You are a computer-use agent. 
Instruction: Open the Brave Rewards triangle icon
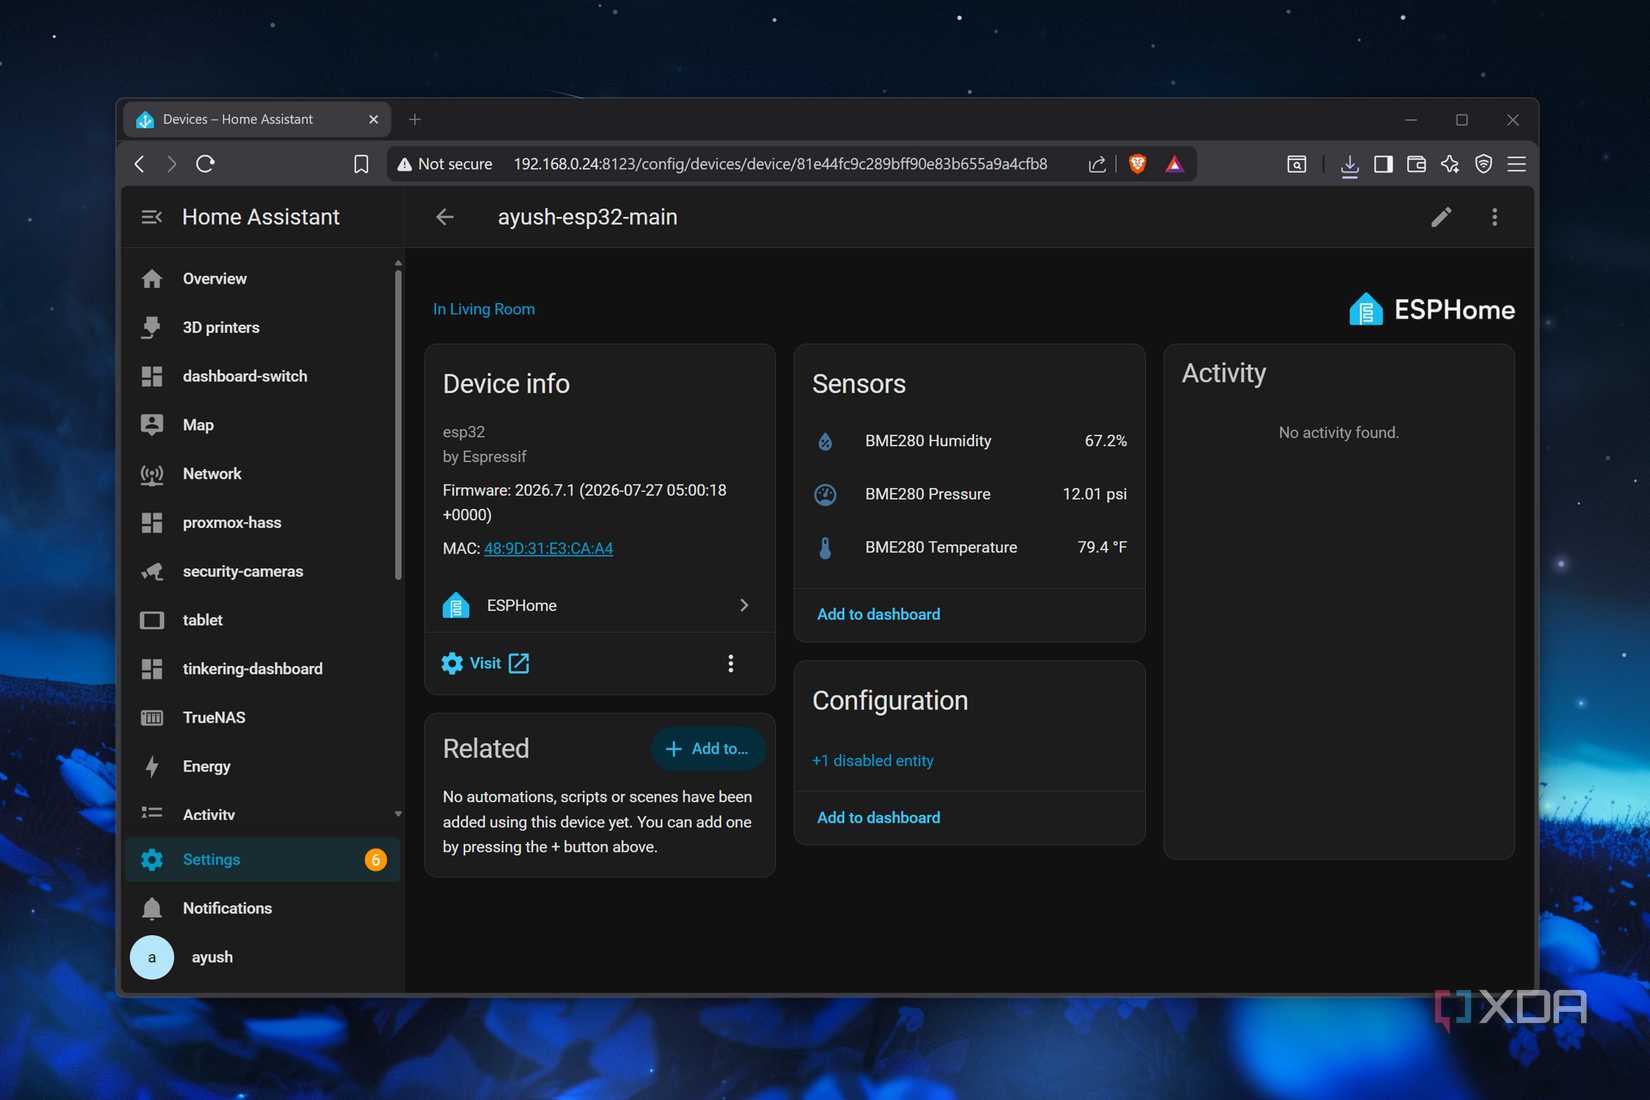point(1175,164)
